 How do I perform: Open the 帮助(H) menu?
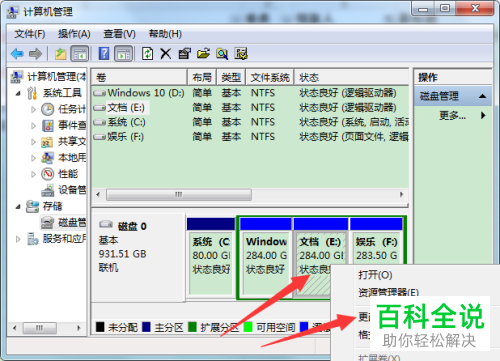pyautogui.click(x=165, y=34)
